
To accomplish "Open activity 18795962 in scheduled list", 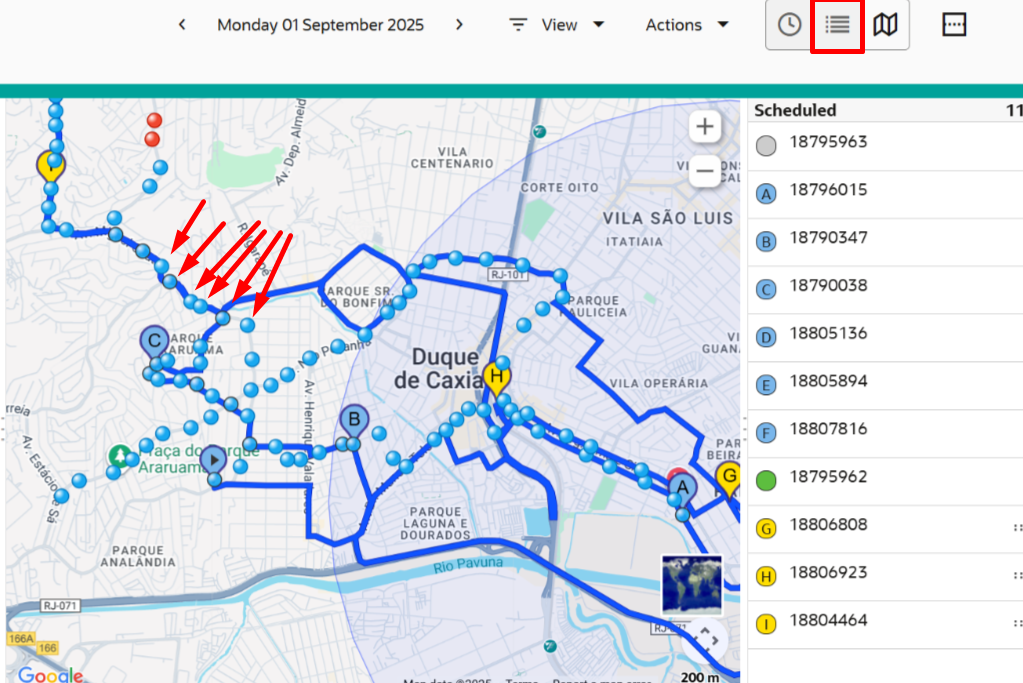I will 885,481.
